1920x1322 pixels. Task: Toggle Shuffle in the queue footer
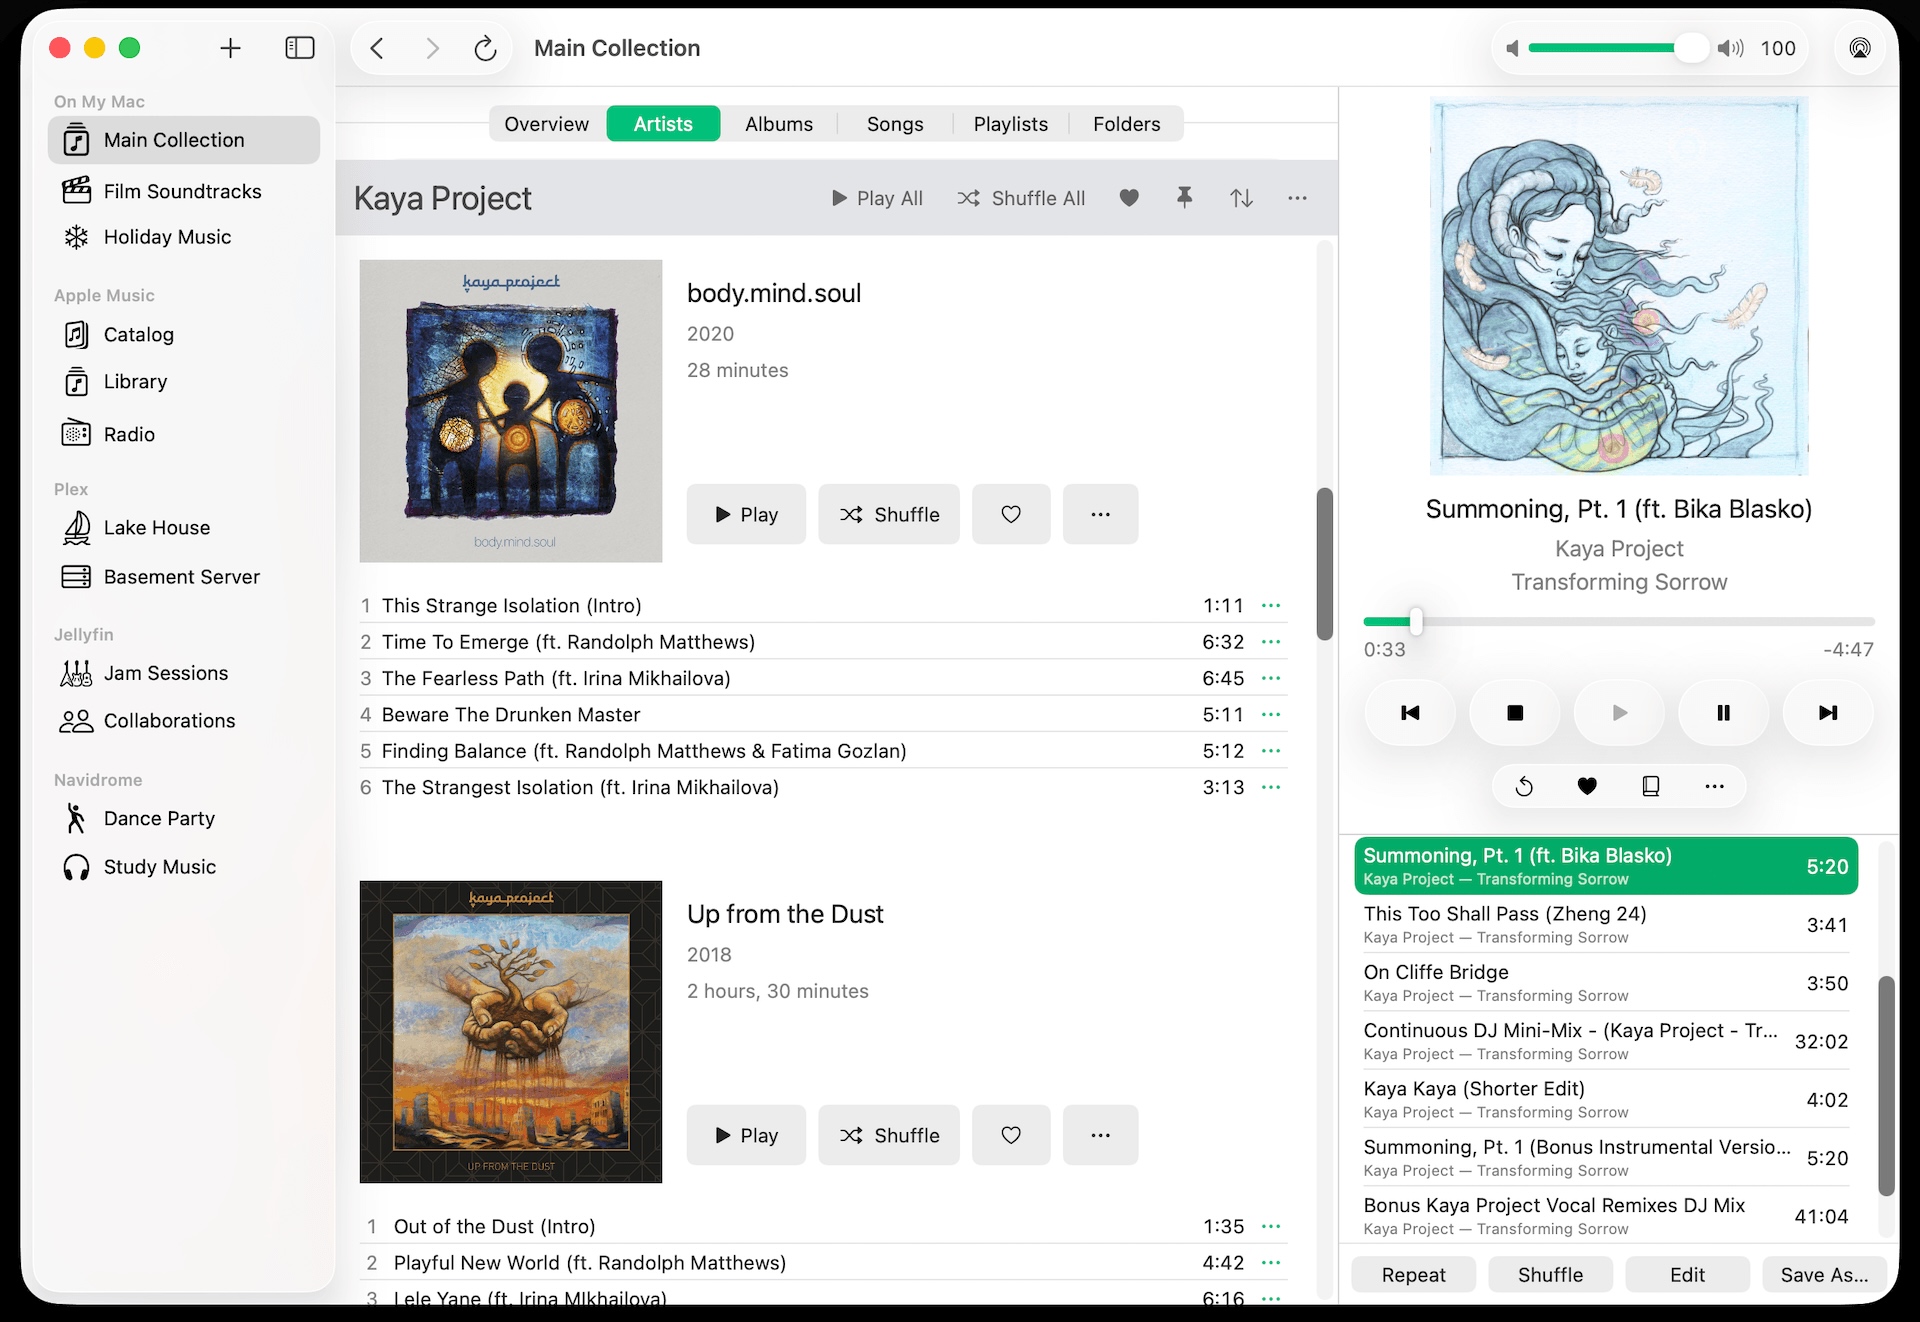coord(1550,1275)
